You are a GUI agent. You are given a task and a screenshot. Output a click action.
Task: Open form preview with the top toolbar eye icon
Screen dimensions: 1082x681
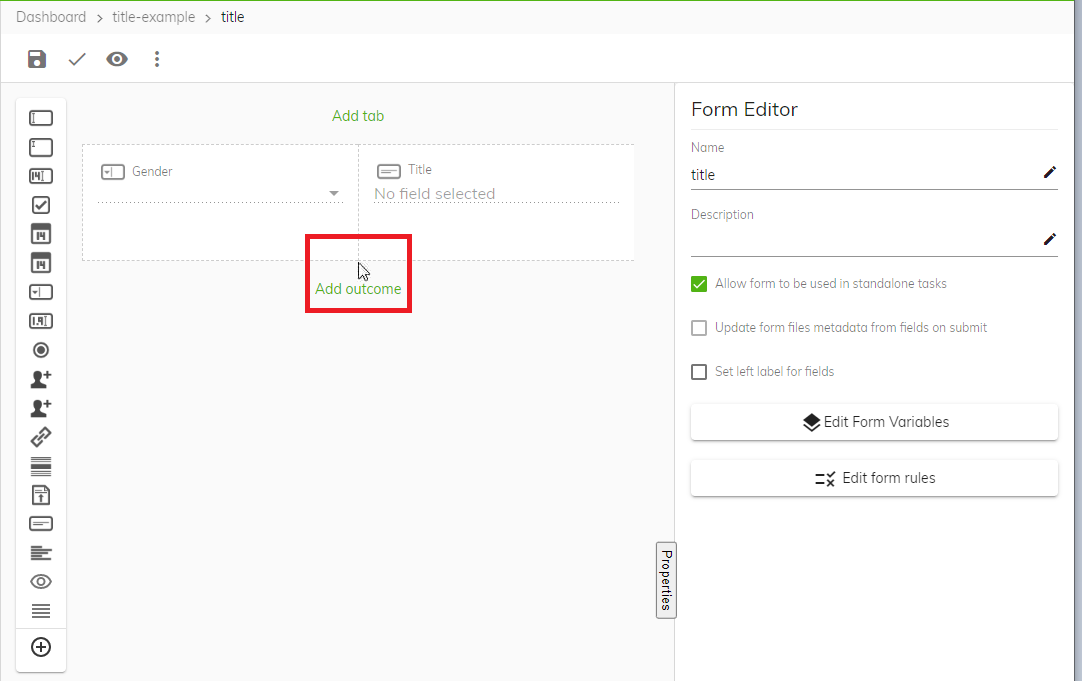click(117, 59)
